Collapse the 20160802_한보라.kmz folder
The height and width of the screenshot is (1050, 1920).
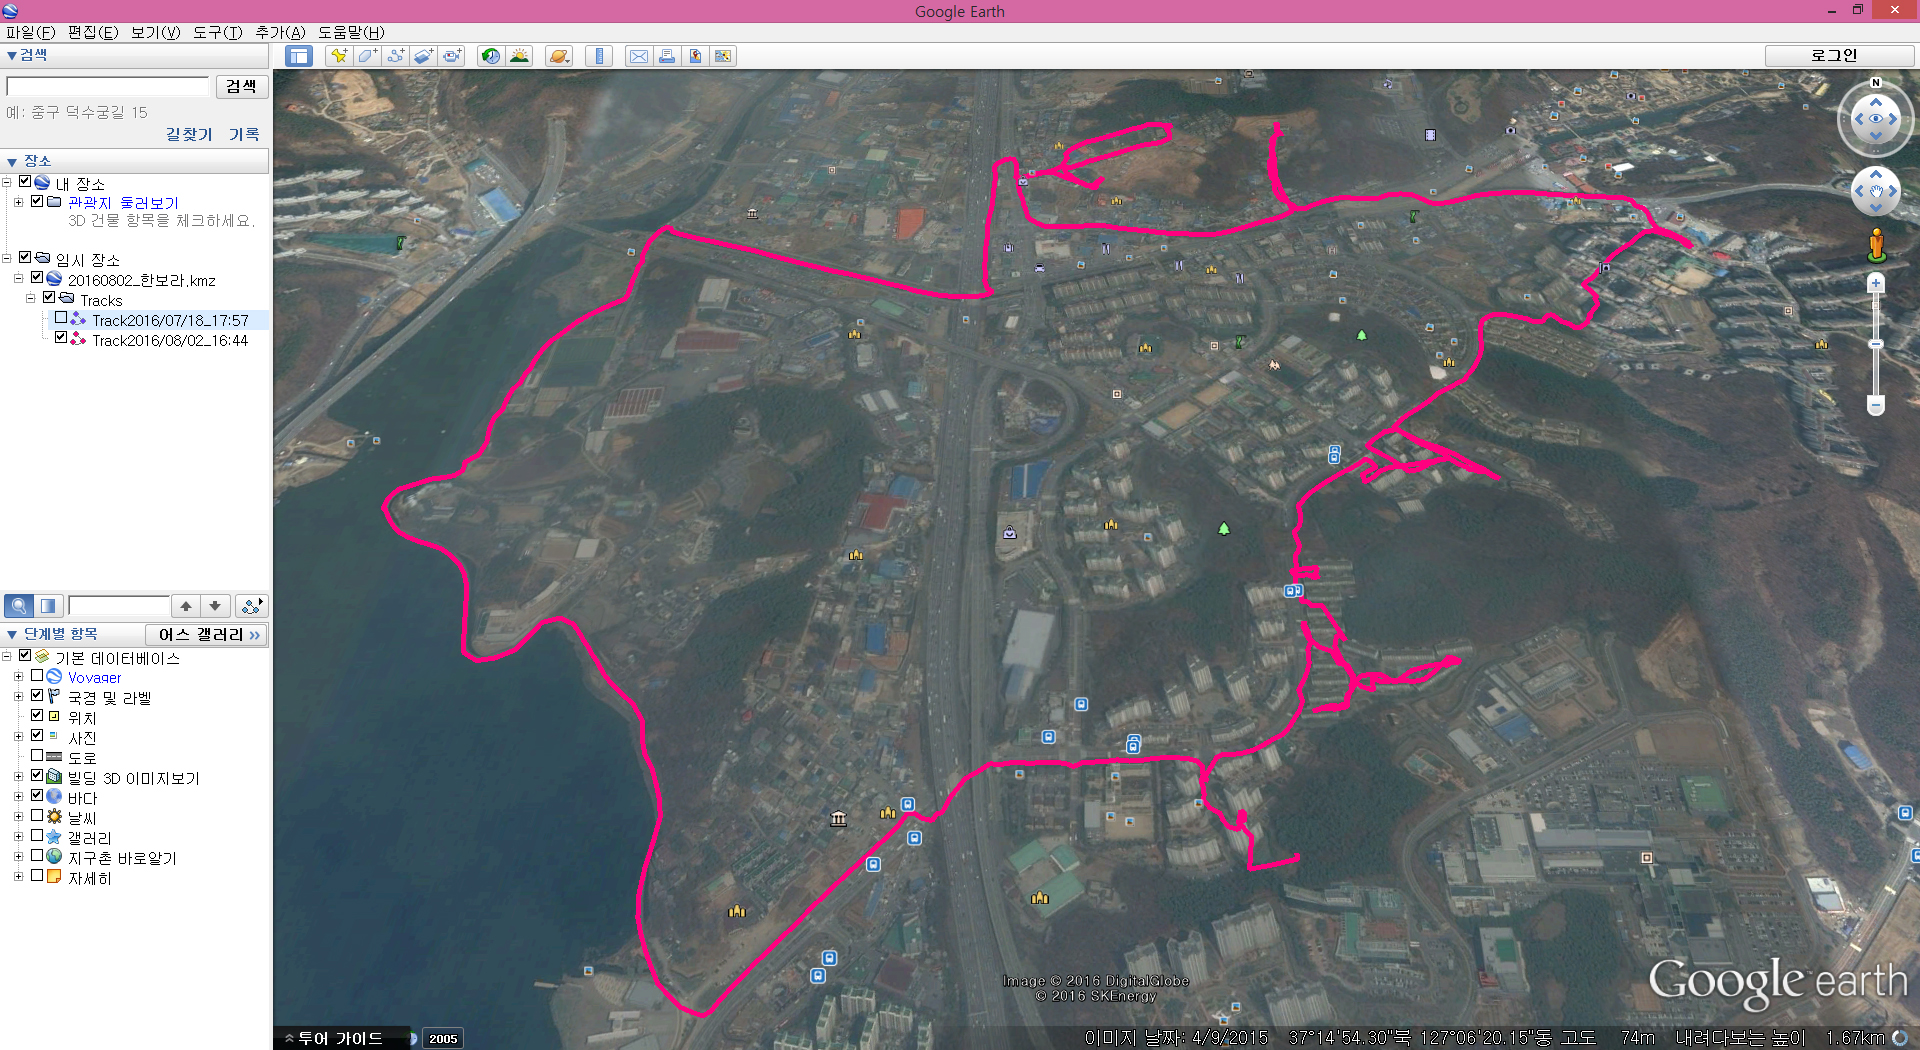(x=18, y=279)
